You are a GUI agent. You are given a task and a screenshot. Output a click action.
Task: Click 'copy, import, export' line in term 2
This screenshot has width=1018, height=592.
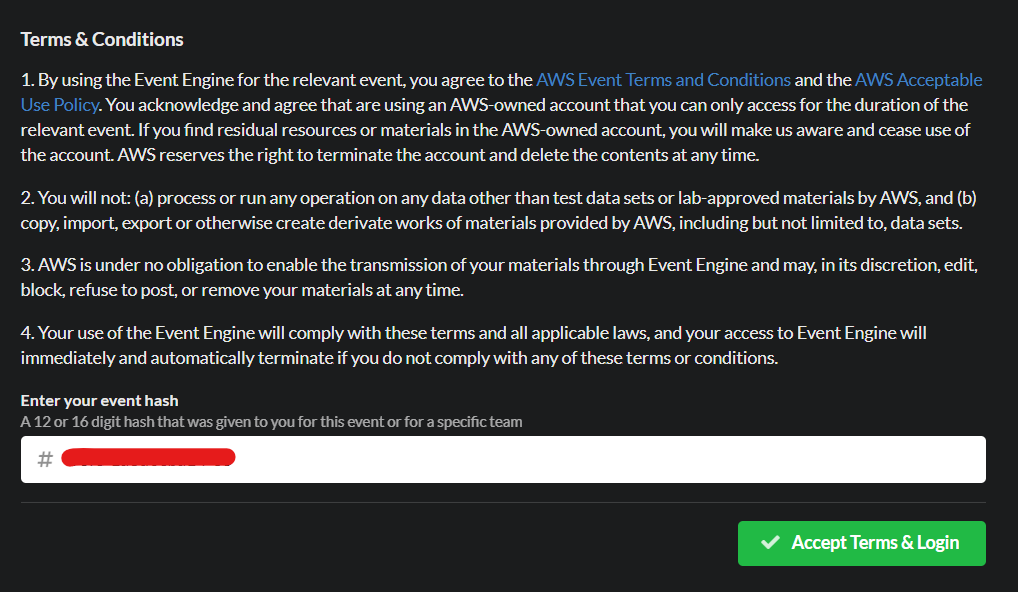491,223
